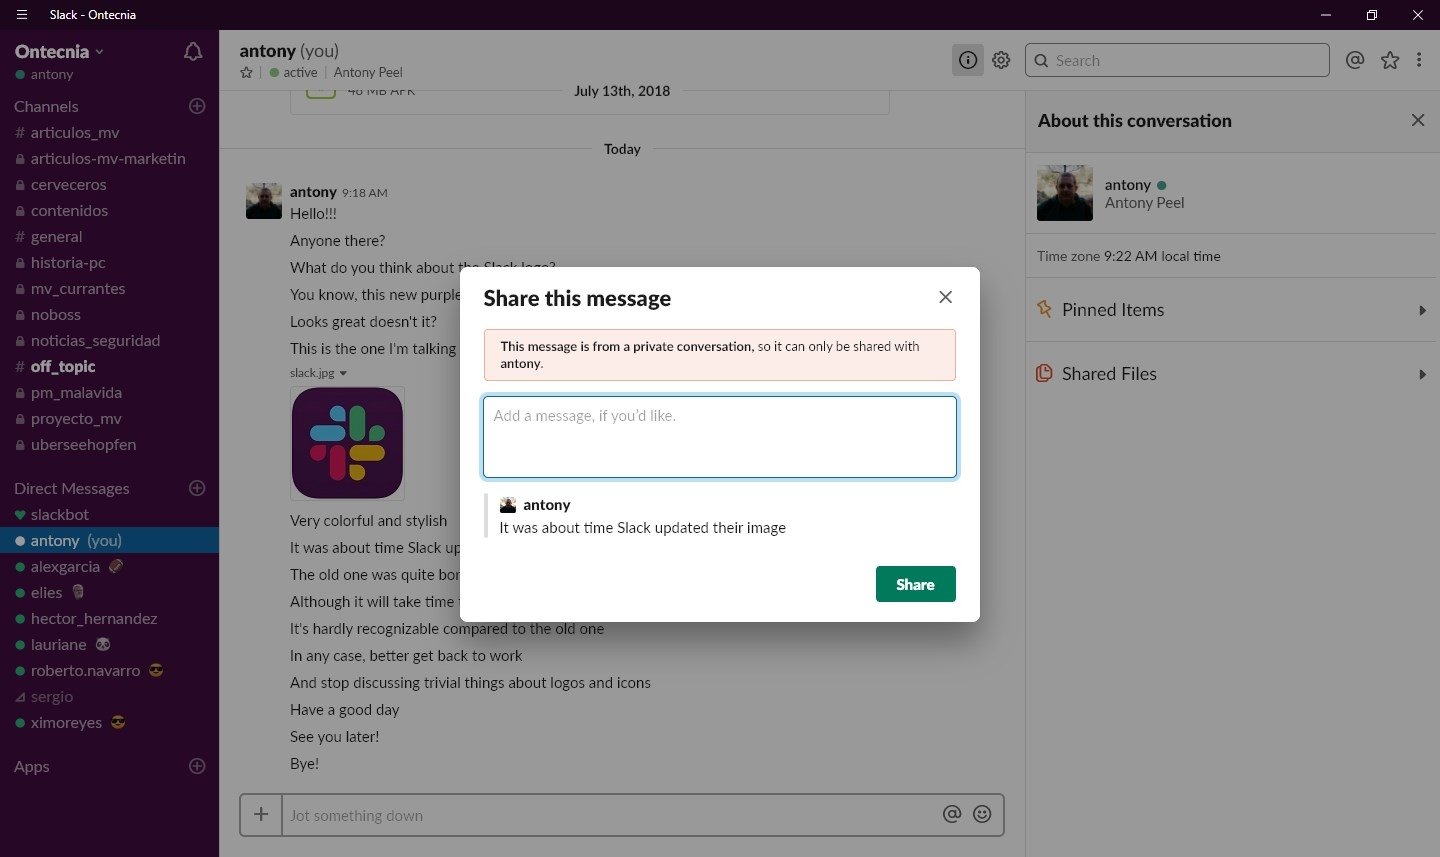The width and height of the screenshot is (1440, 857).
Task: Click the Channels section header
Action: (x=46, y=106)
